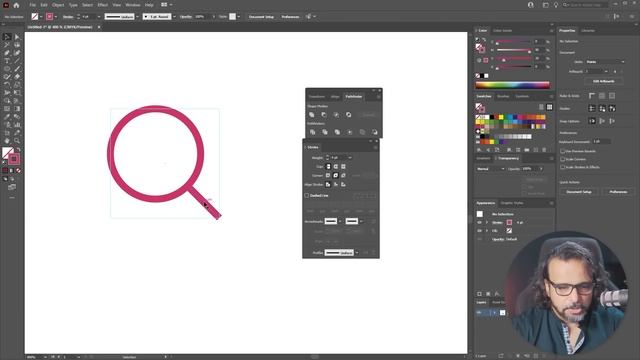Screen dimensions: 640x360
Task: Open the Window menu
Action: point(133,5)
